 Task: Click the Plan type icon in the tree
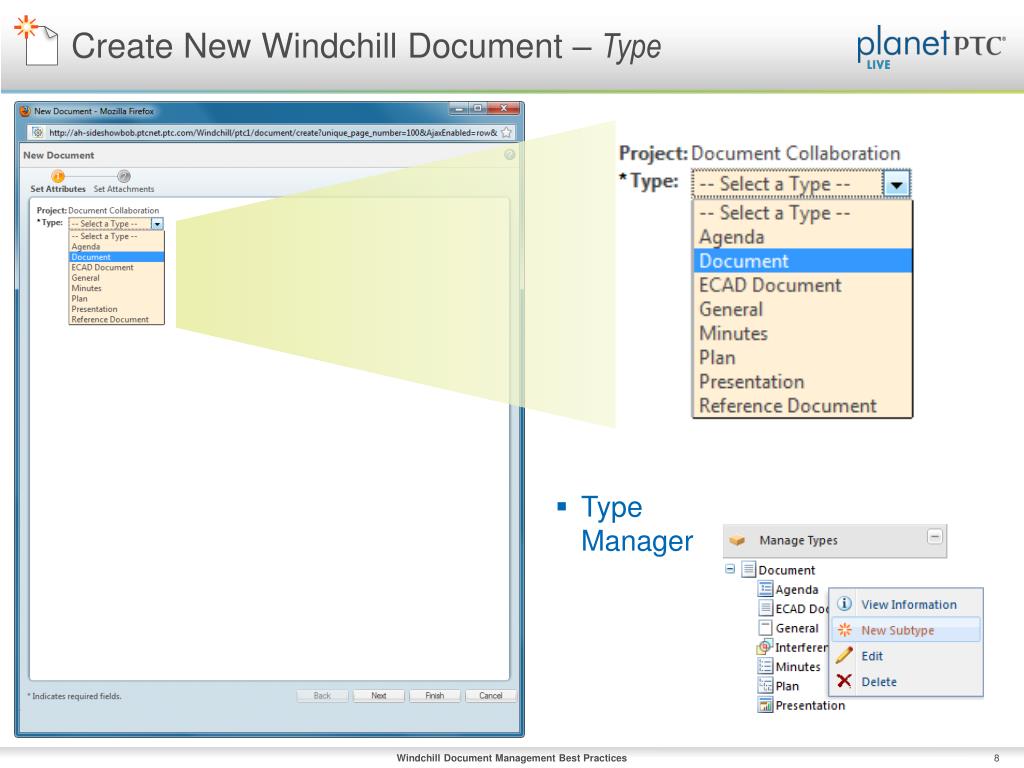point(765,686)
